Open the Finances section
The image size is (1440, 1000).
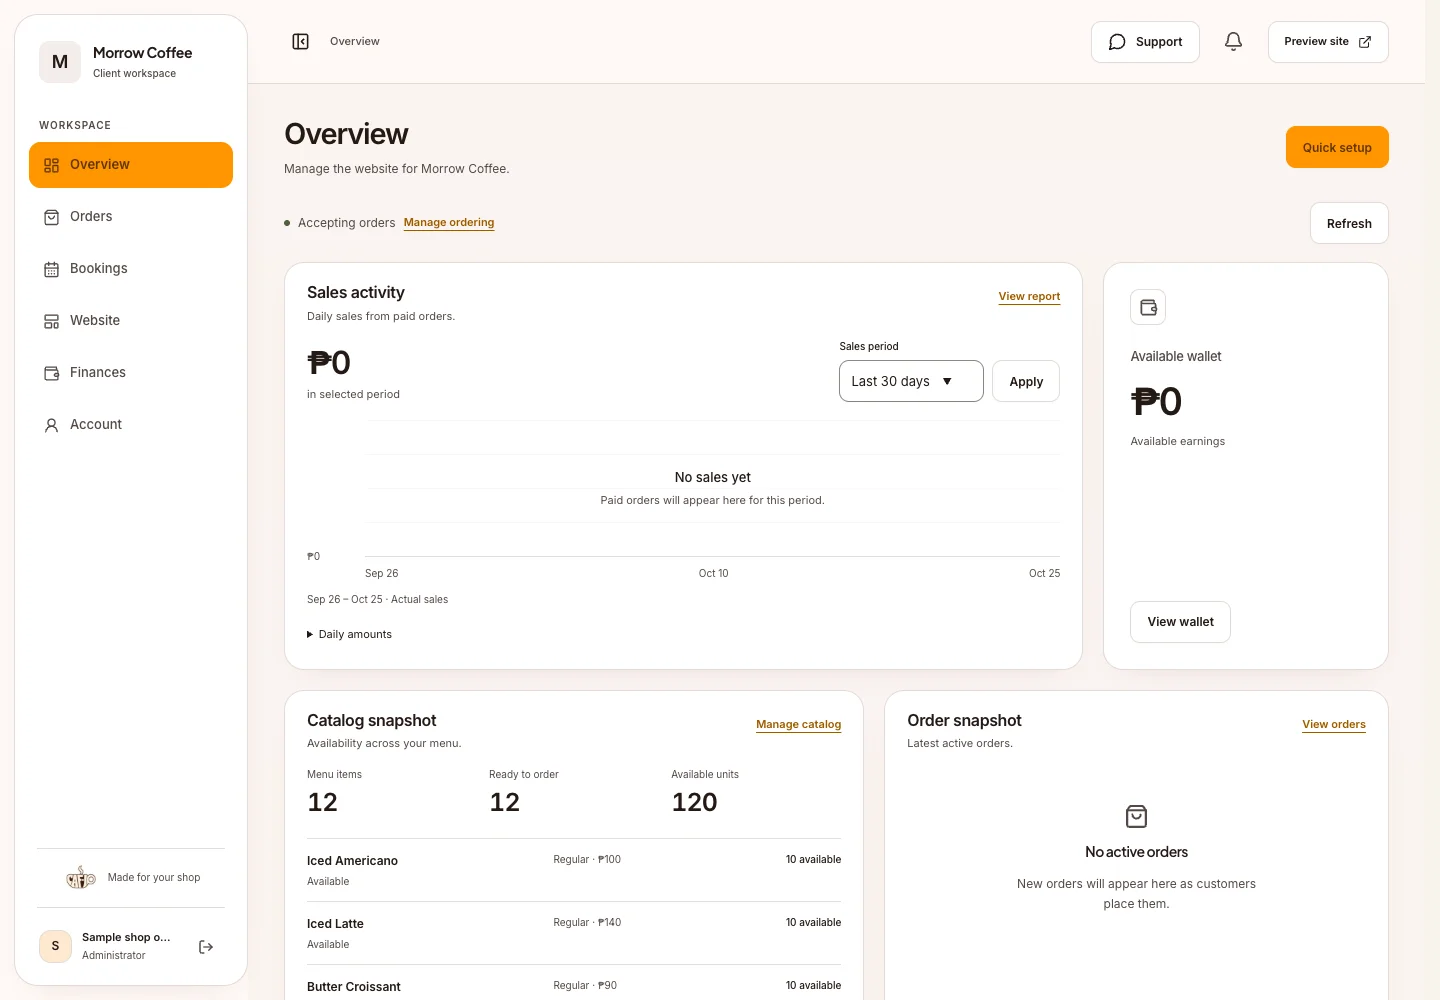tap(131, 373)
